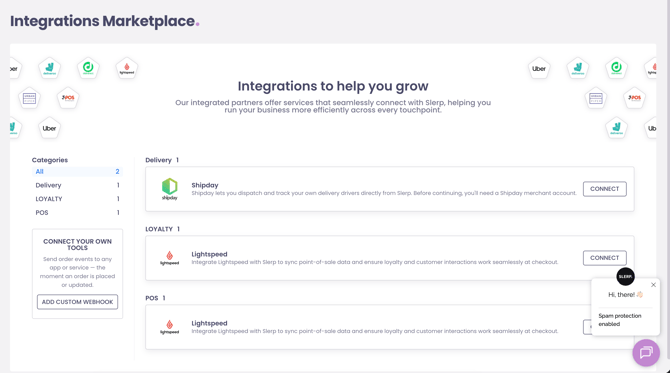Click "Integrations to help you grow" heading
Screen dimensions: 670x373
[x=333, y=86]
